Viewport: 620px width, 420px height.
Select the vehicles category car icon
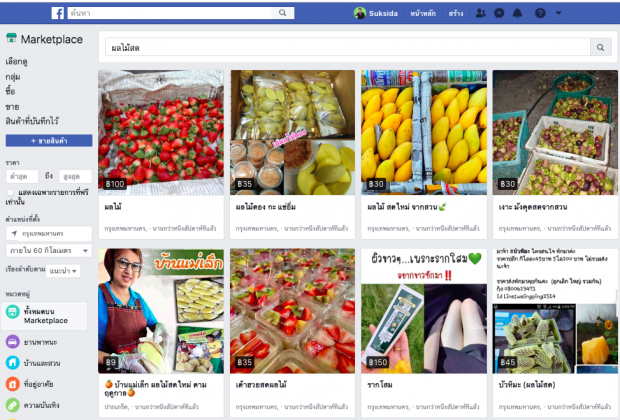[x=13, y=342]
